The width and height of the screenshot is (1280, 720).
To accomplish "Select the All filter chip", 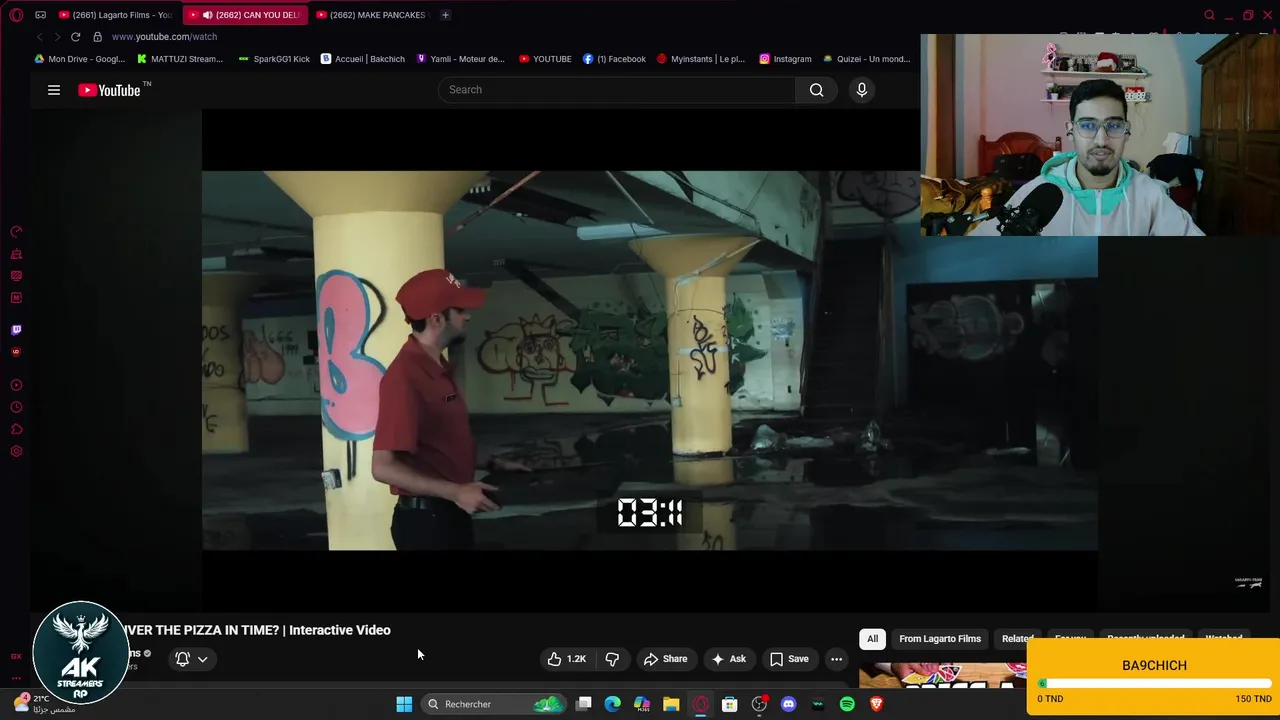I will [872, 639].
